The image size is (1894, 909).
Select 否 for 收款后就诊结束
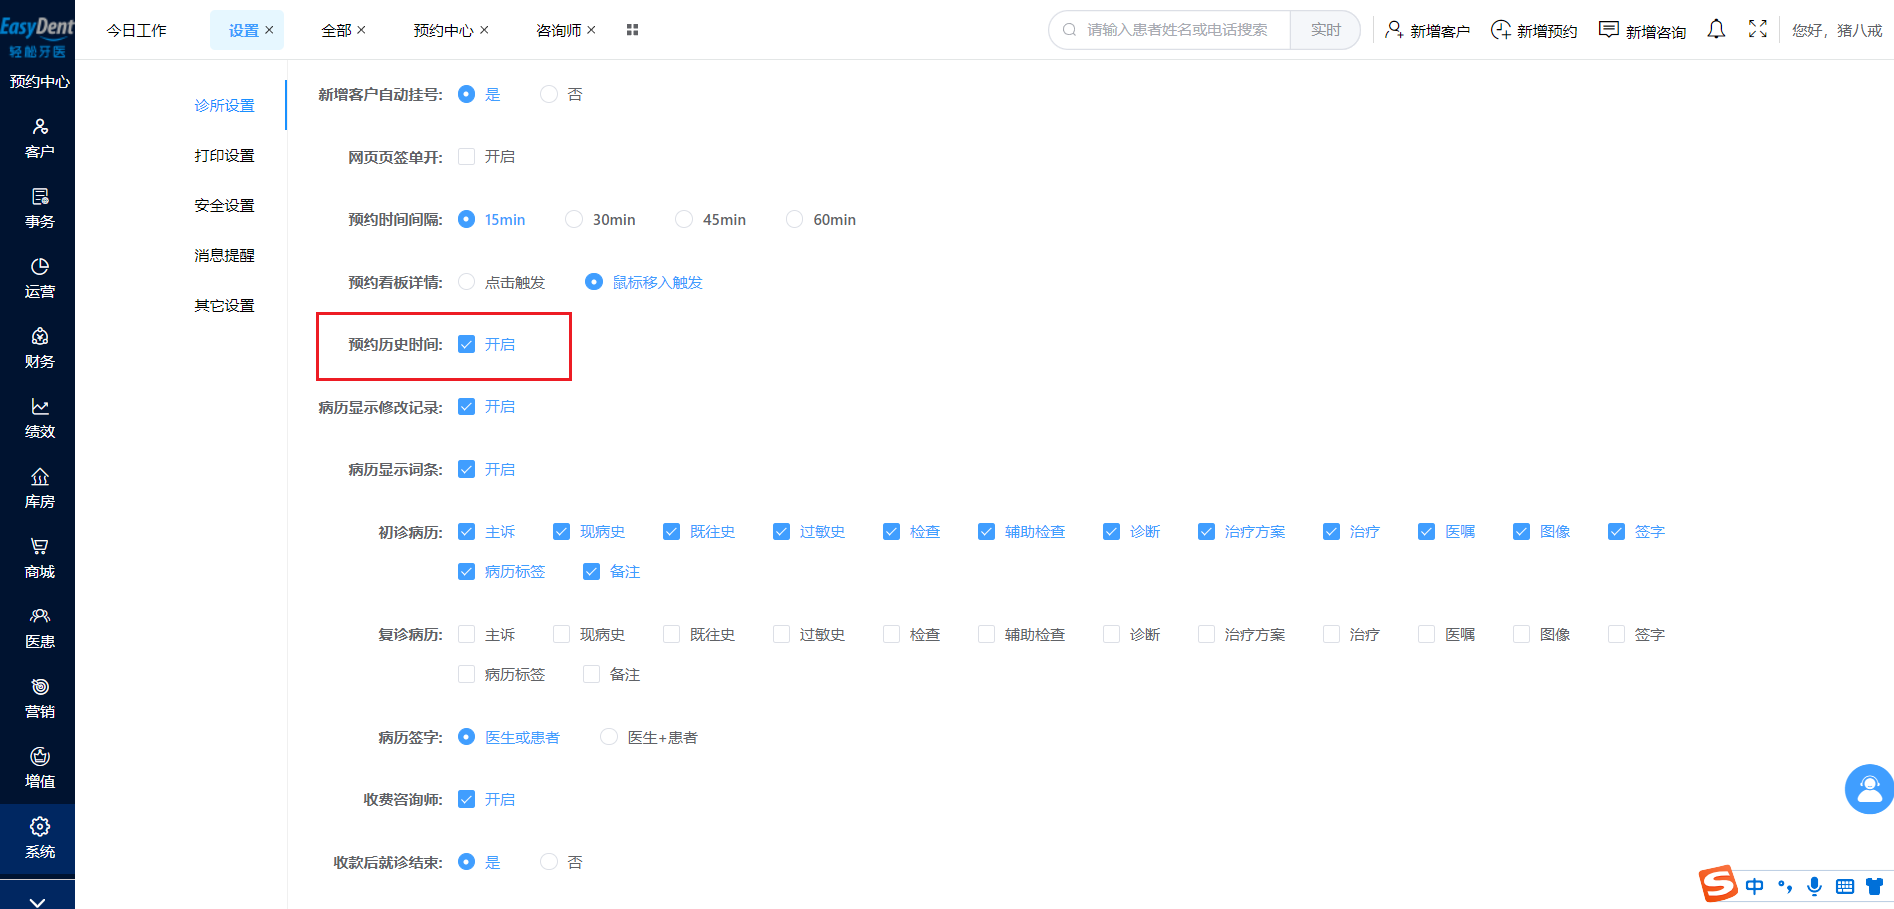(549, 861)
